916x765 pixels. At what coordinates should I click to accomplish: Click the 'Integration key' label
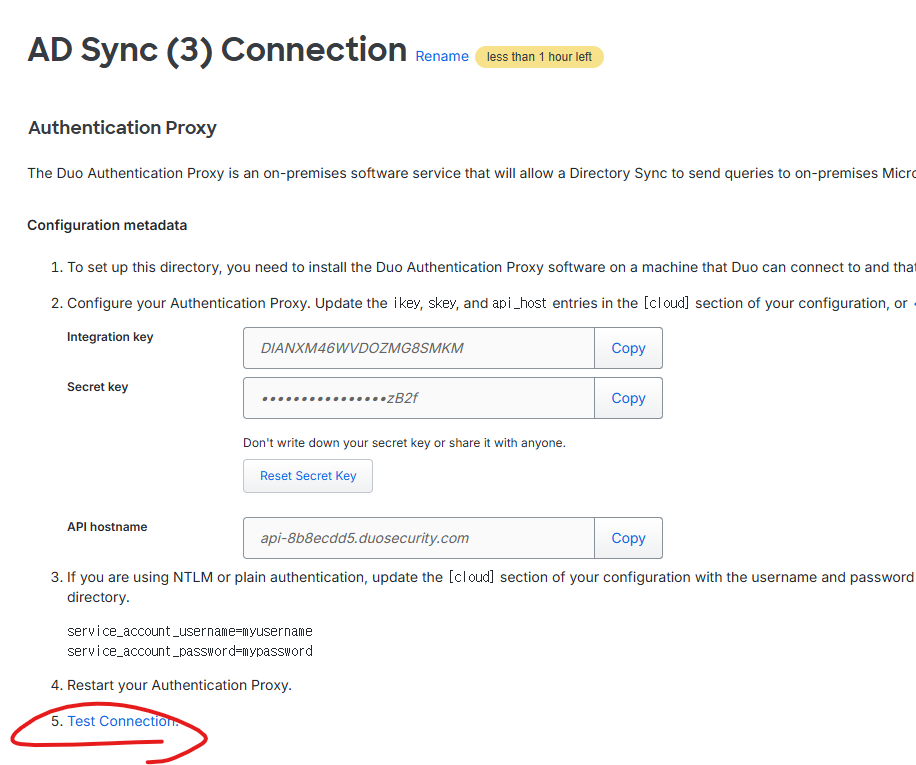tap(110, 337)
